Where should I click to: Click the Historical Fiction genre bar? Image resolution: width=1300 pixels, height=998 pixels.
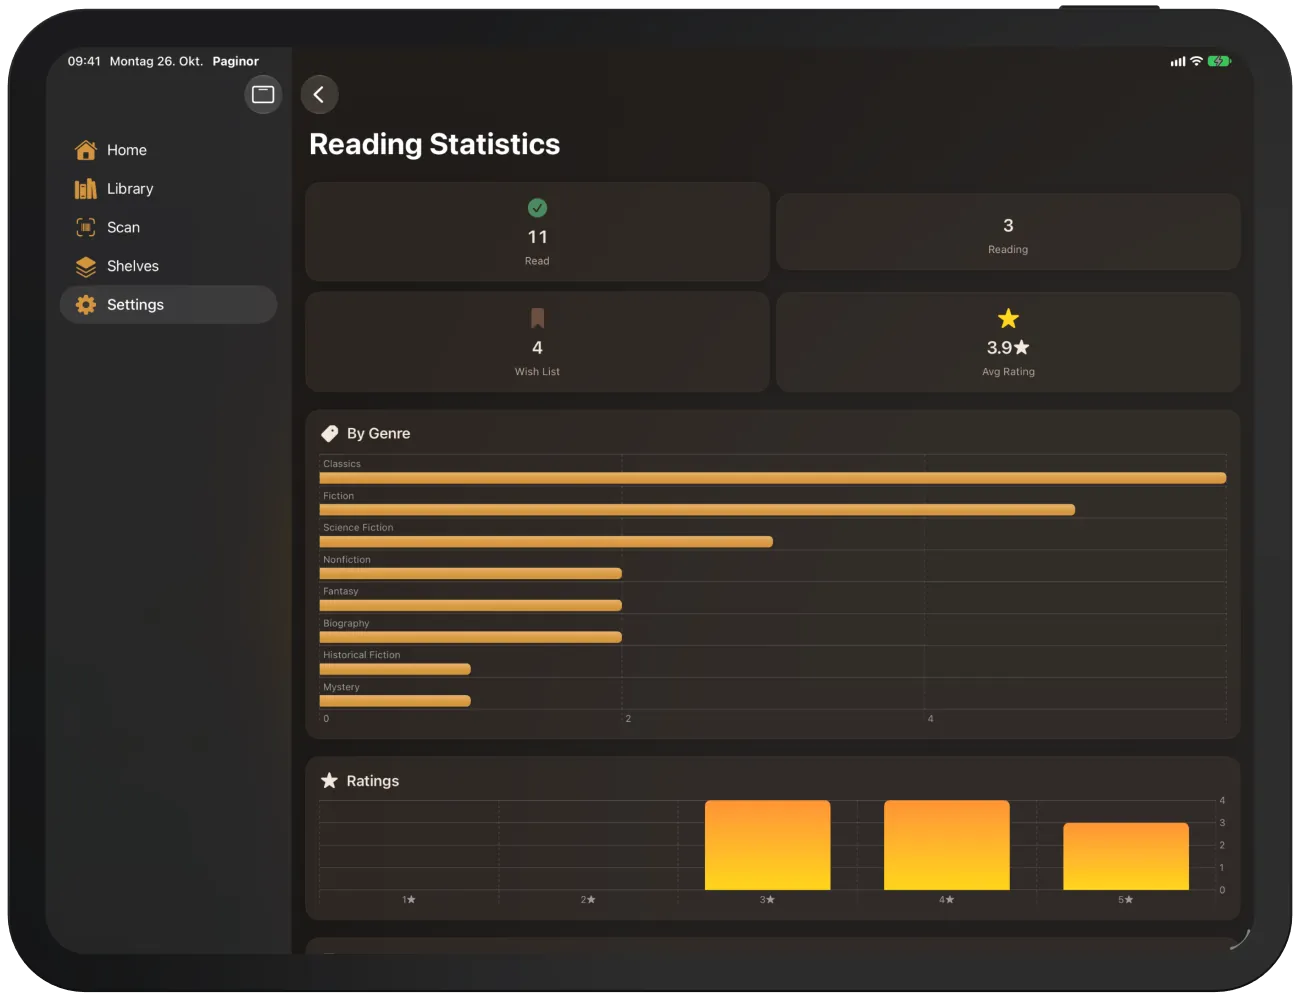[x=395, y=669]
